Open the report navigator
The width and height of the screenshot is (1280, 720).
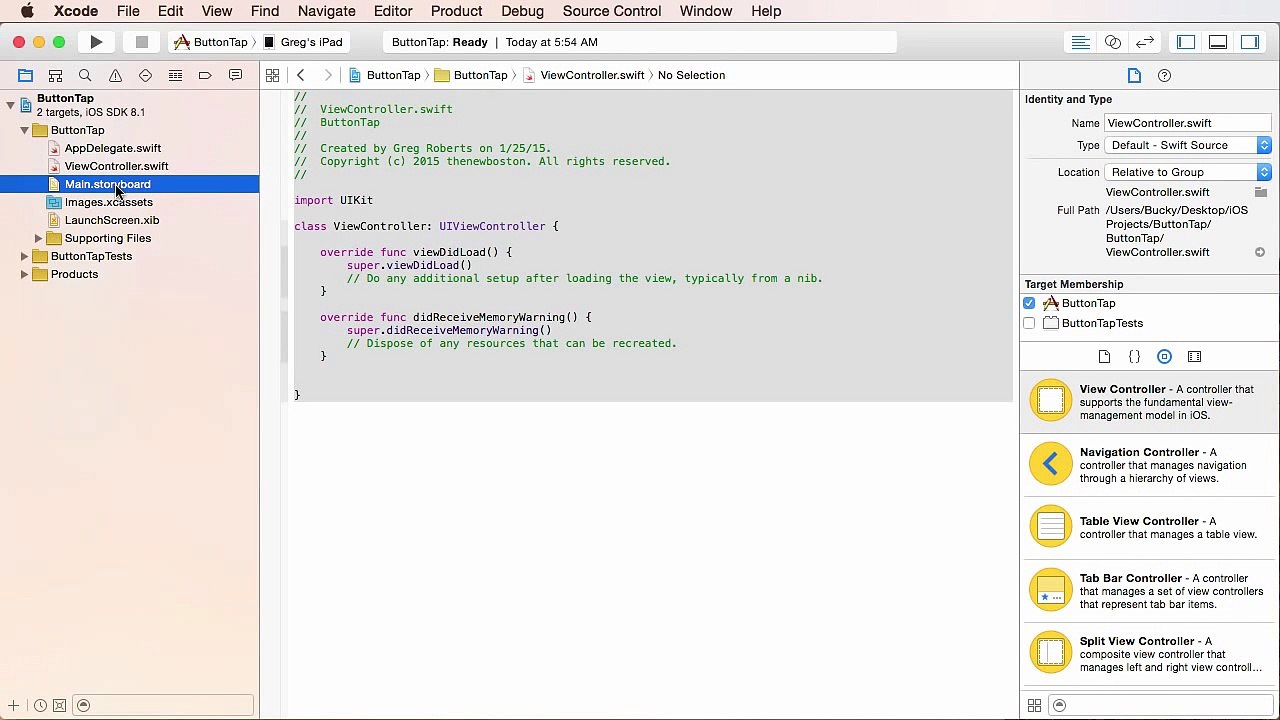235,75
